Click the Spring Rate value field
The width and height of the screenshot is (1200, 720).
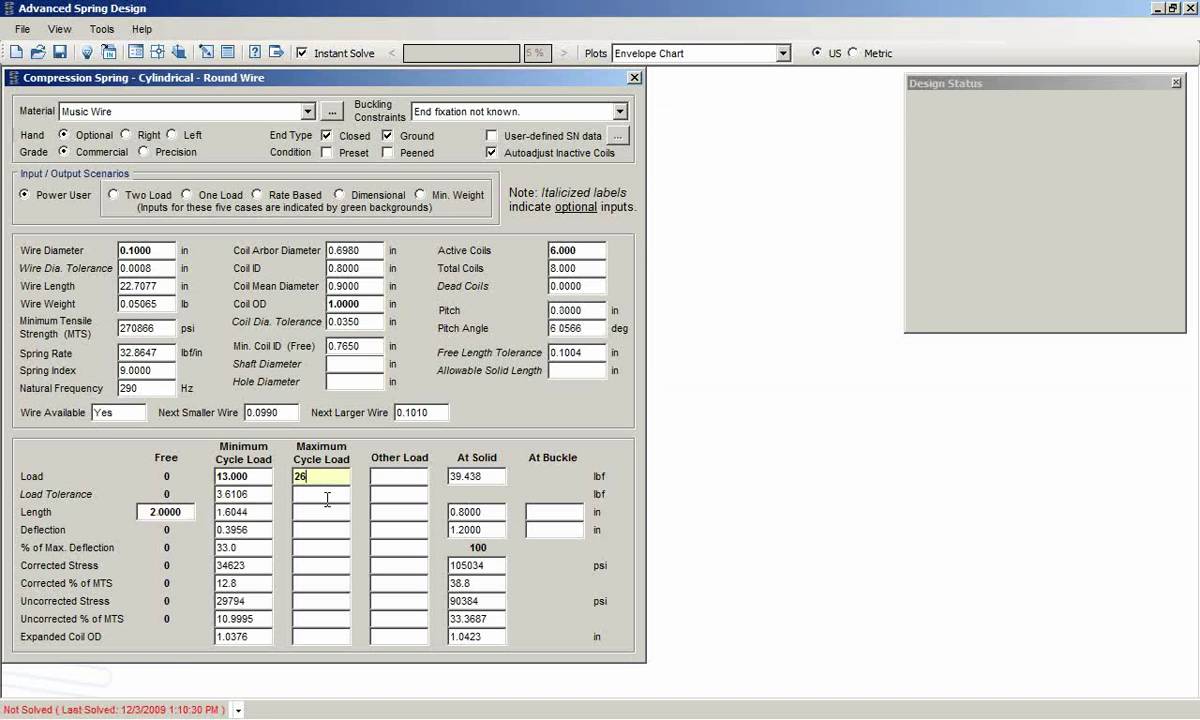point(146,353)
